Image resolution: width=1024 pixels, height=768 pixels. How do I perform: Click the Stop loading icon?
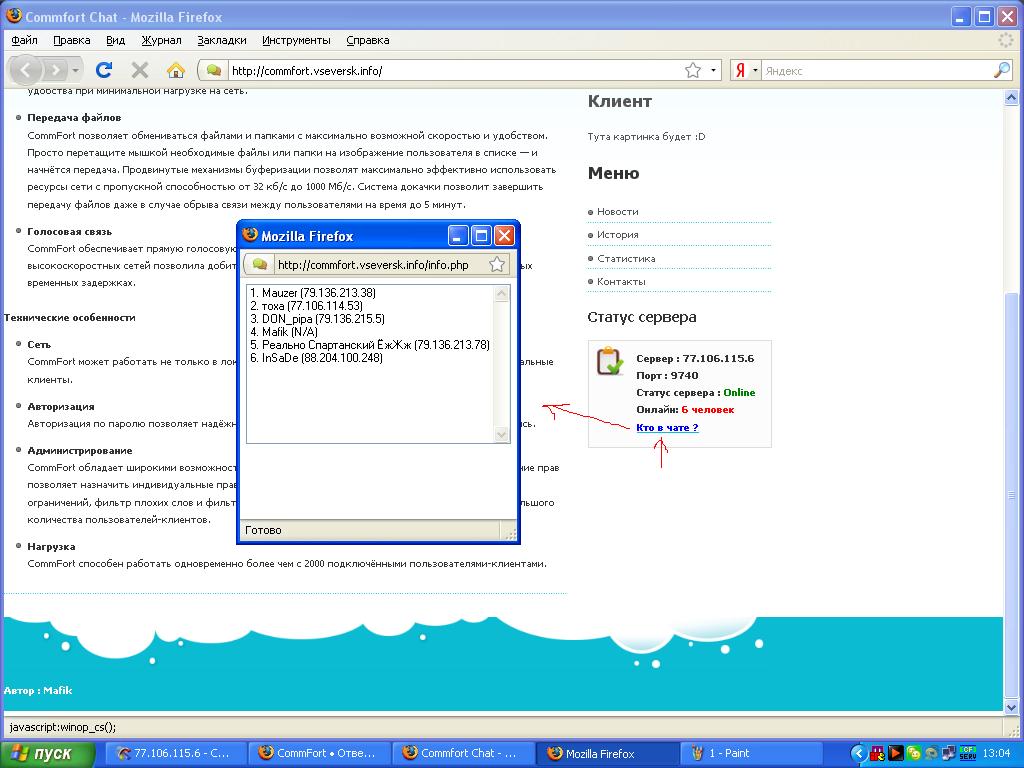tap(140, 70)
